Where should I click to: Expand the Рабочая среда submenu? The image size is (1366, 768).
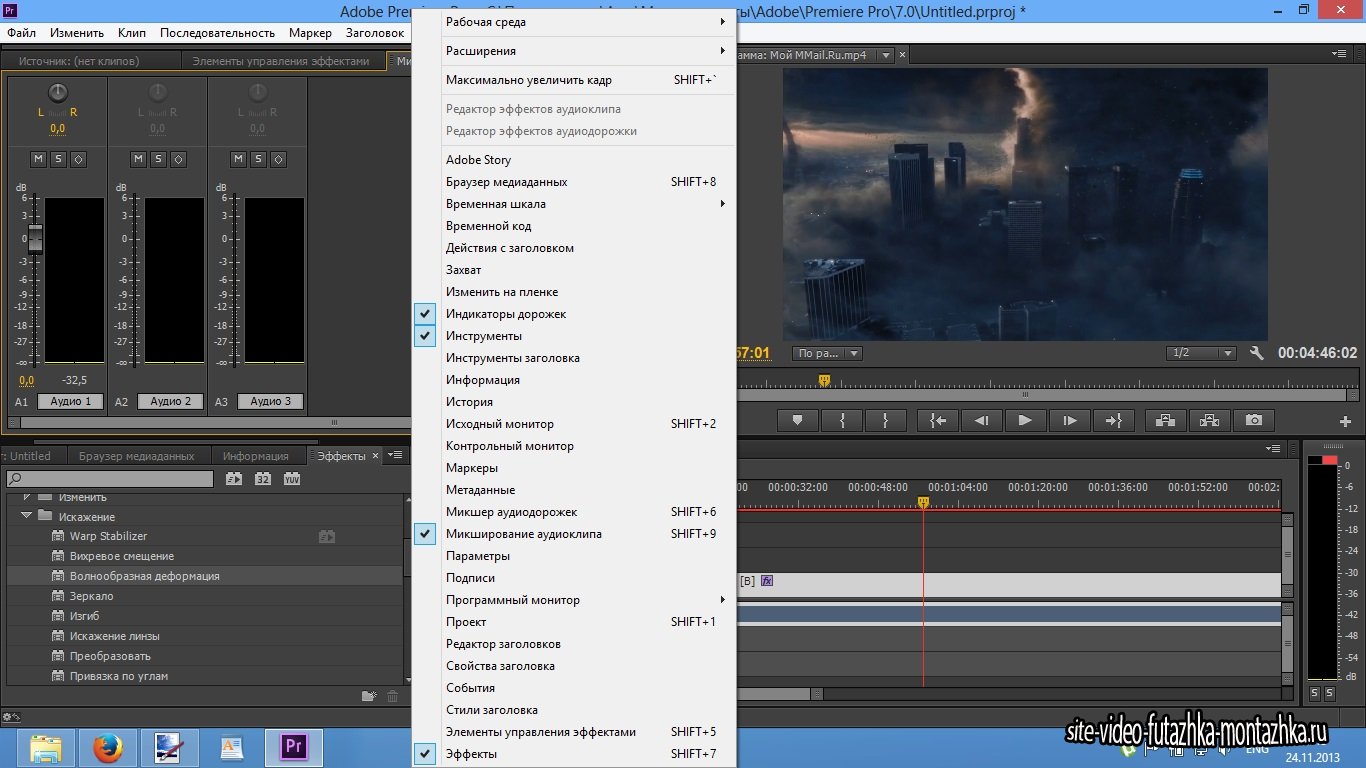point(574,22)
